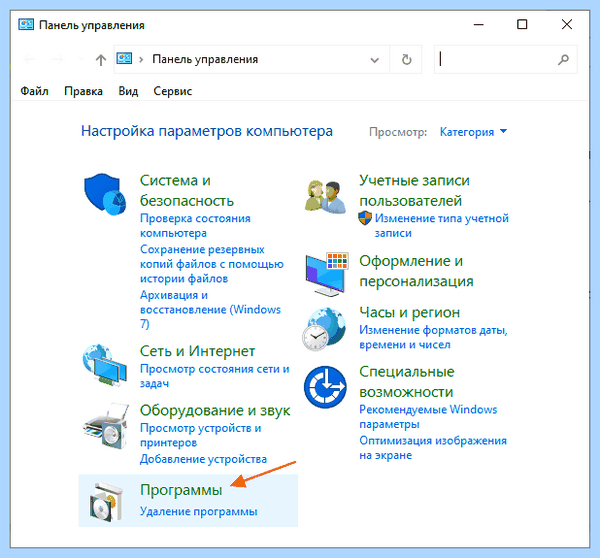Open Специальные возможности category

(407, 382)
